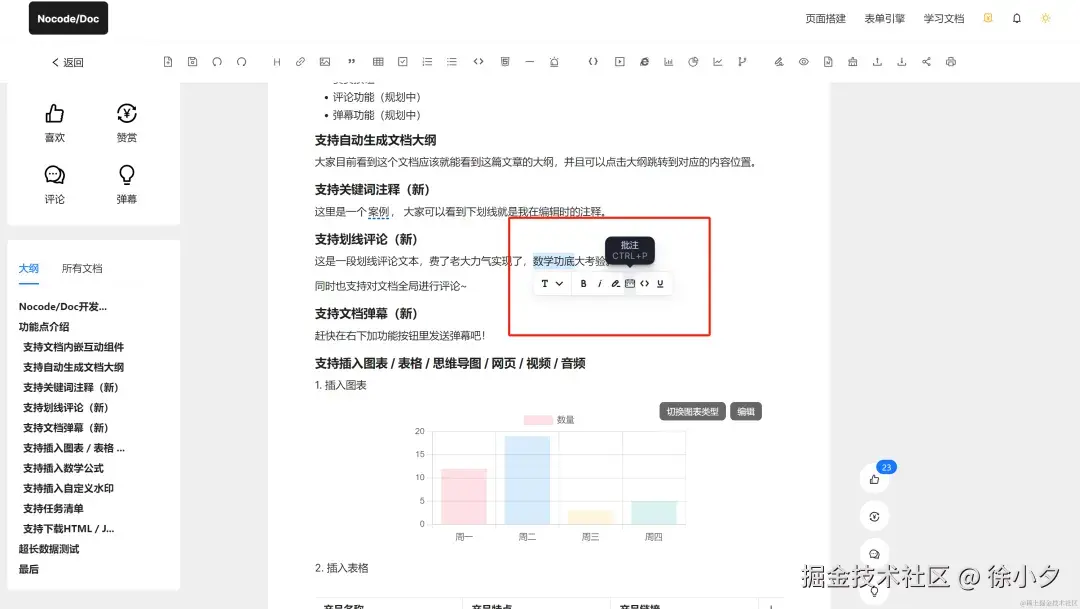Click the like icon showing badge 23
The height and width of the screenshot is (609, 1080).
coord(874,478)
